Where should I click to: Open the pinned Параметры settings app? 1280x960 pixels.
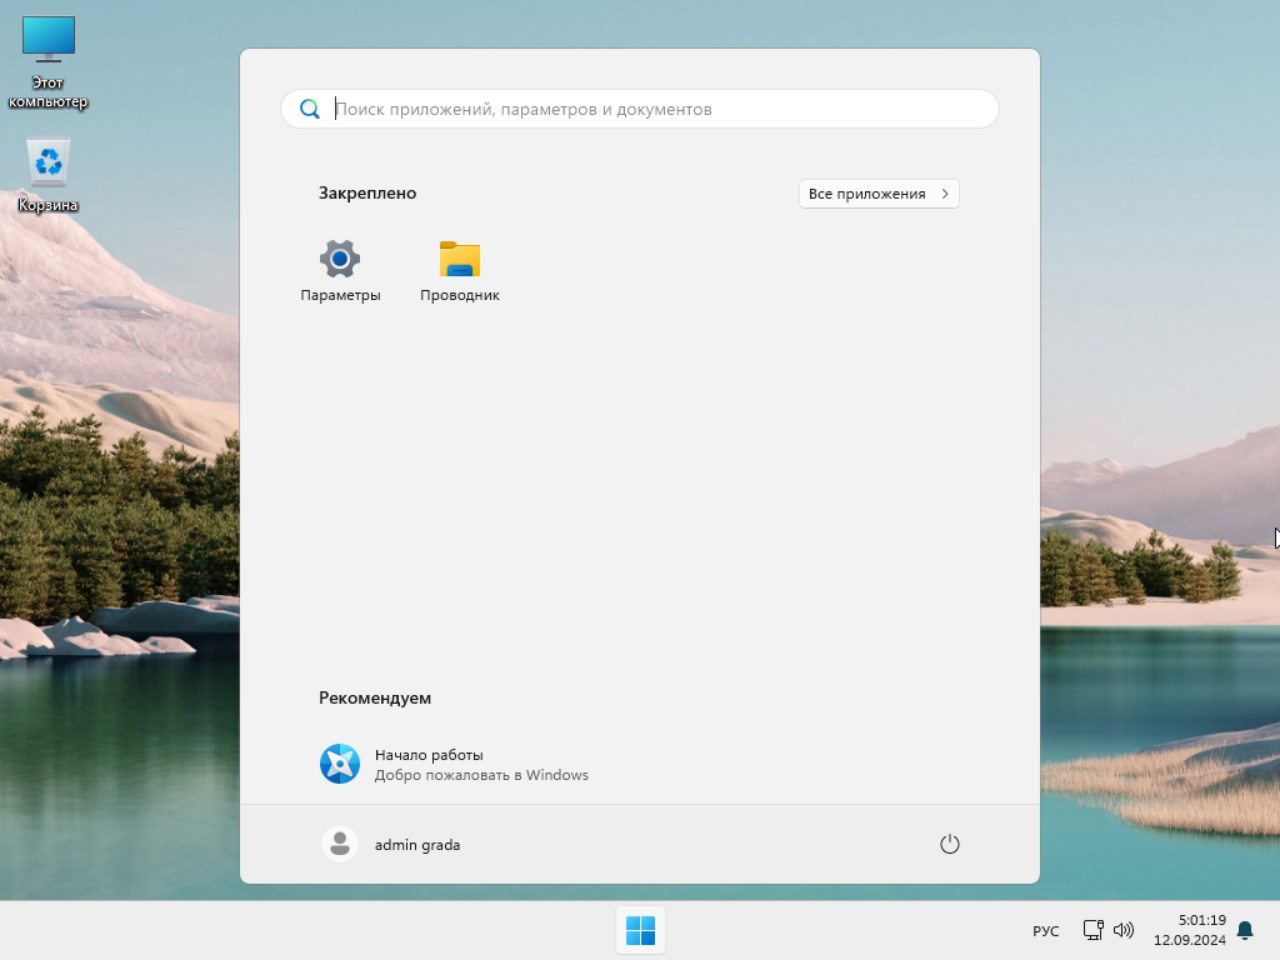pos(340,270)
